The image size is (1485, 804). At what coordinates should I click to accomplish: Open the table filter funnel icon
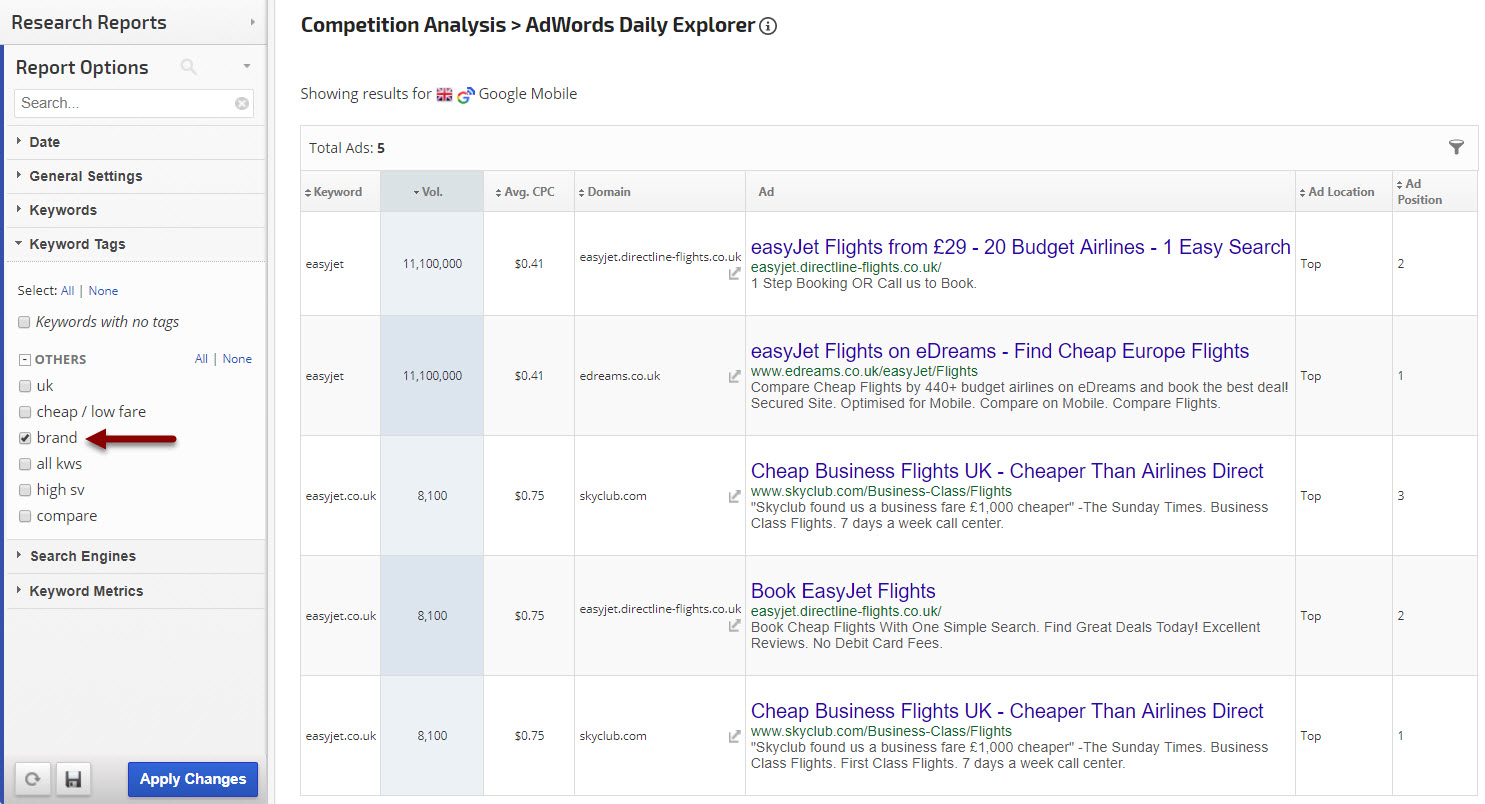click(1456, 148)
